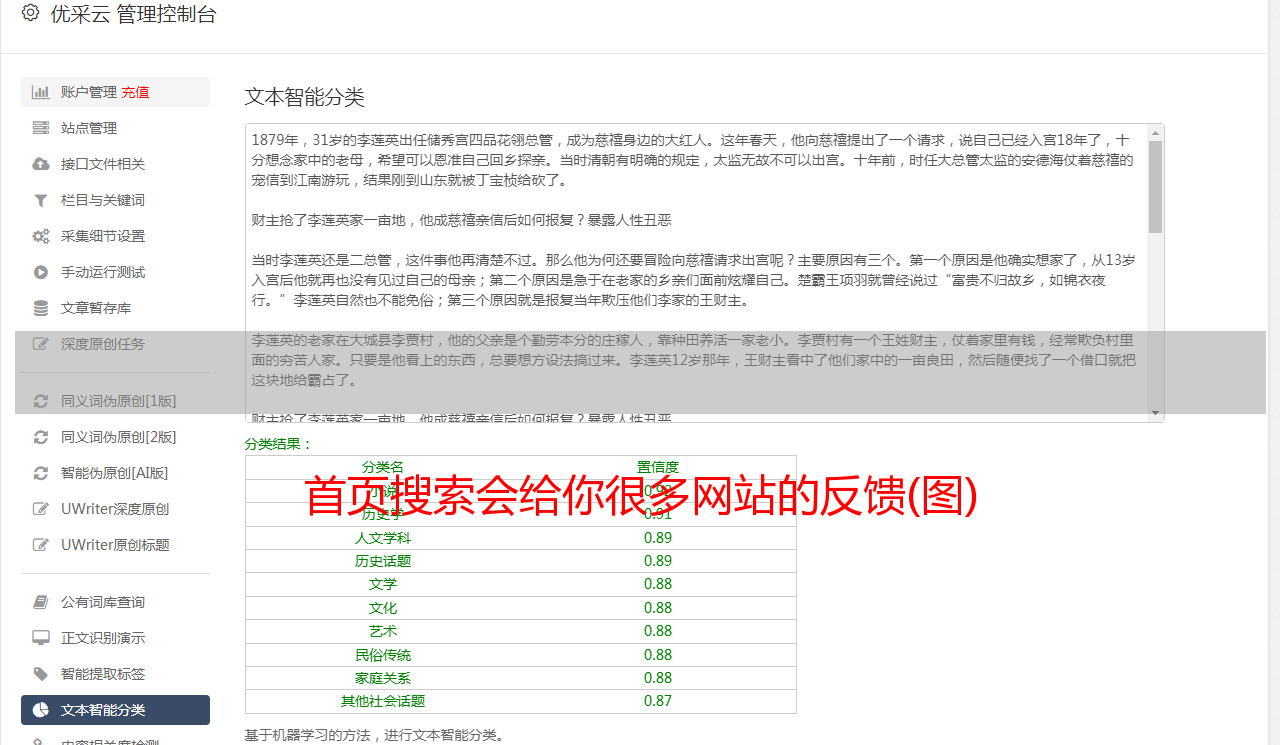Click the edit icon for UWriter深度原创
Viewport: 1280px width, 745px height.
pos(41,509)
